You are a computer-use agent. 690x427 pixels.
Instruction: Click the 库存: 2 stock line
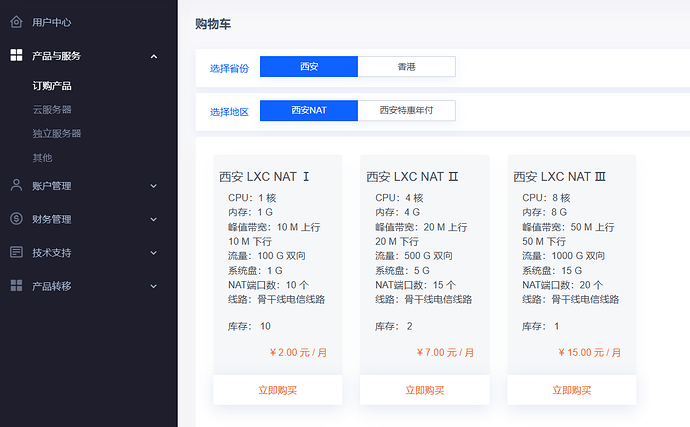pos(394,326)
